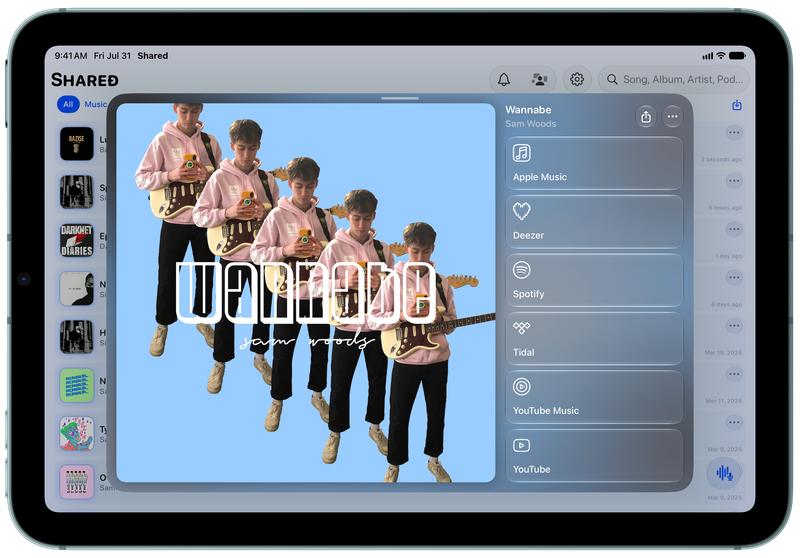Click the Tidal logo icon
Image resolution: width=800 pixels, height=558 pixels.
[521, 328]
